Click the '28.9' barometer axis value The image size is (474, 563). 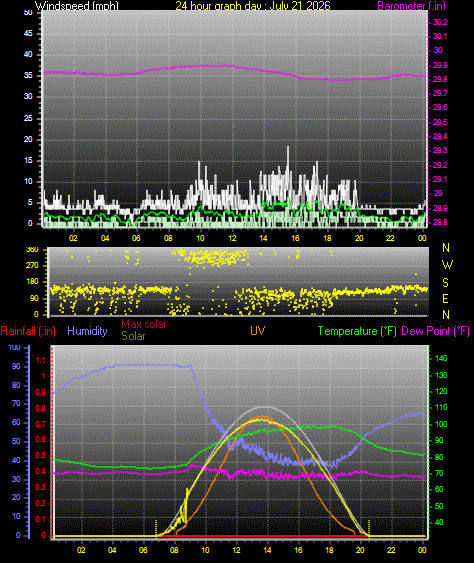click(440, 208)
